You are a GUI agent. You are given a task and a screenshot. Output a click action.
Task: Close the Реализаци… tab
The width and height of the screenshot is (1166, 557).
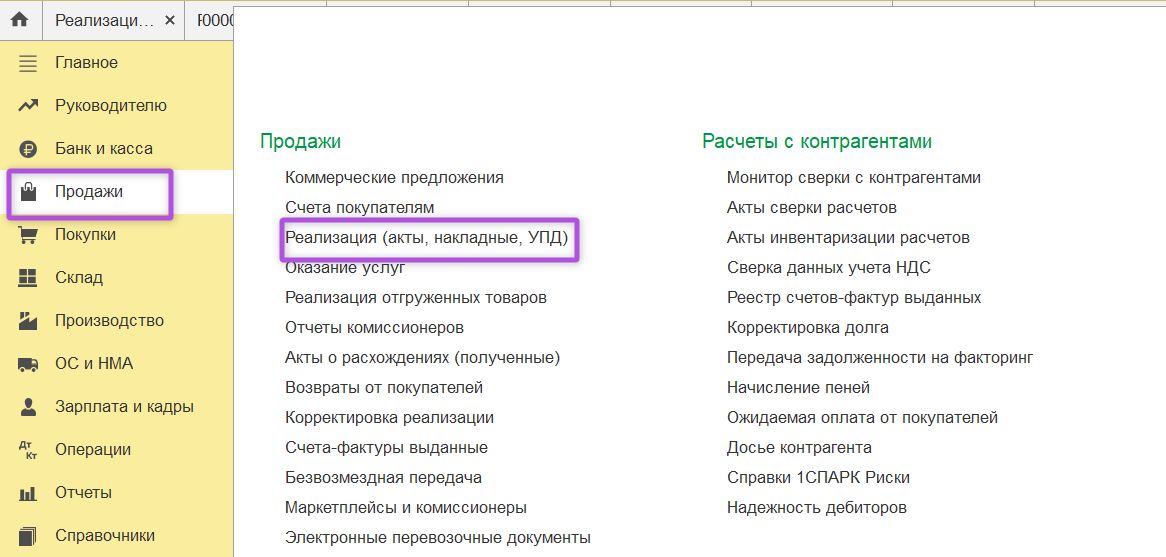pyautogui.click(x=170, y=21)
